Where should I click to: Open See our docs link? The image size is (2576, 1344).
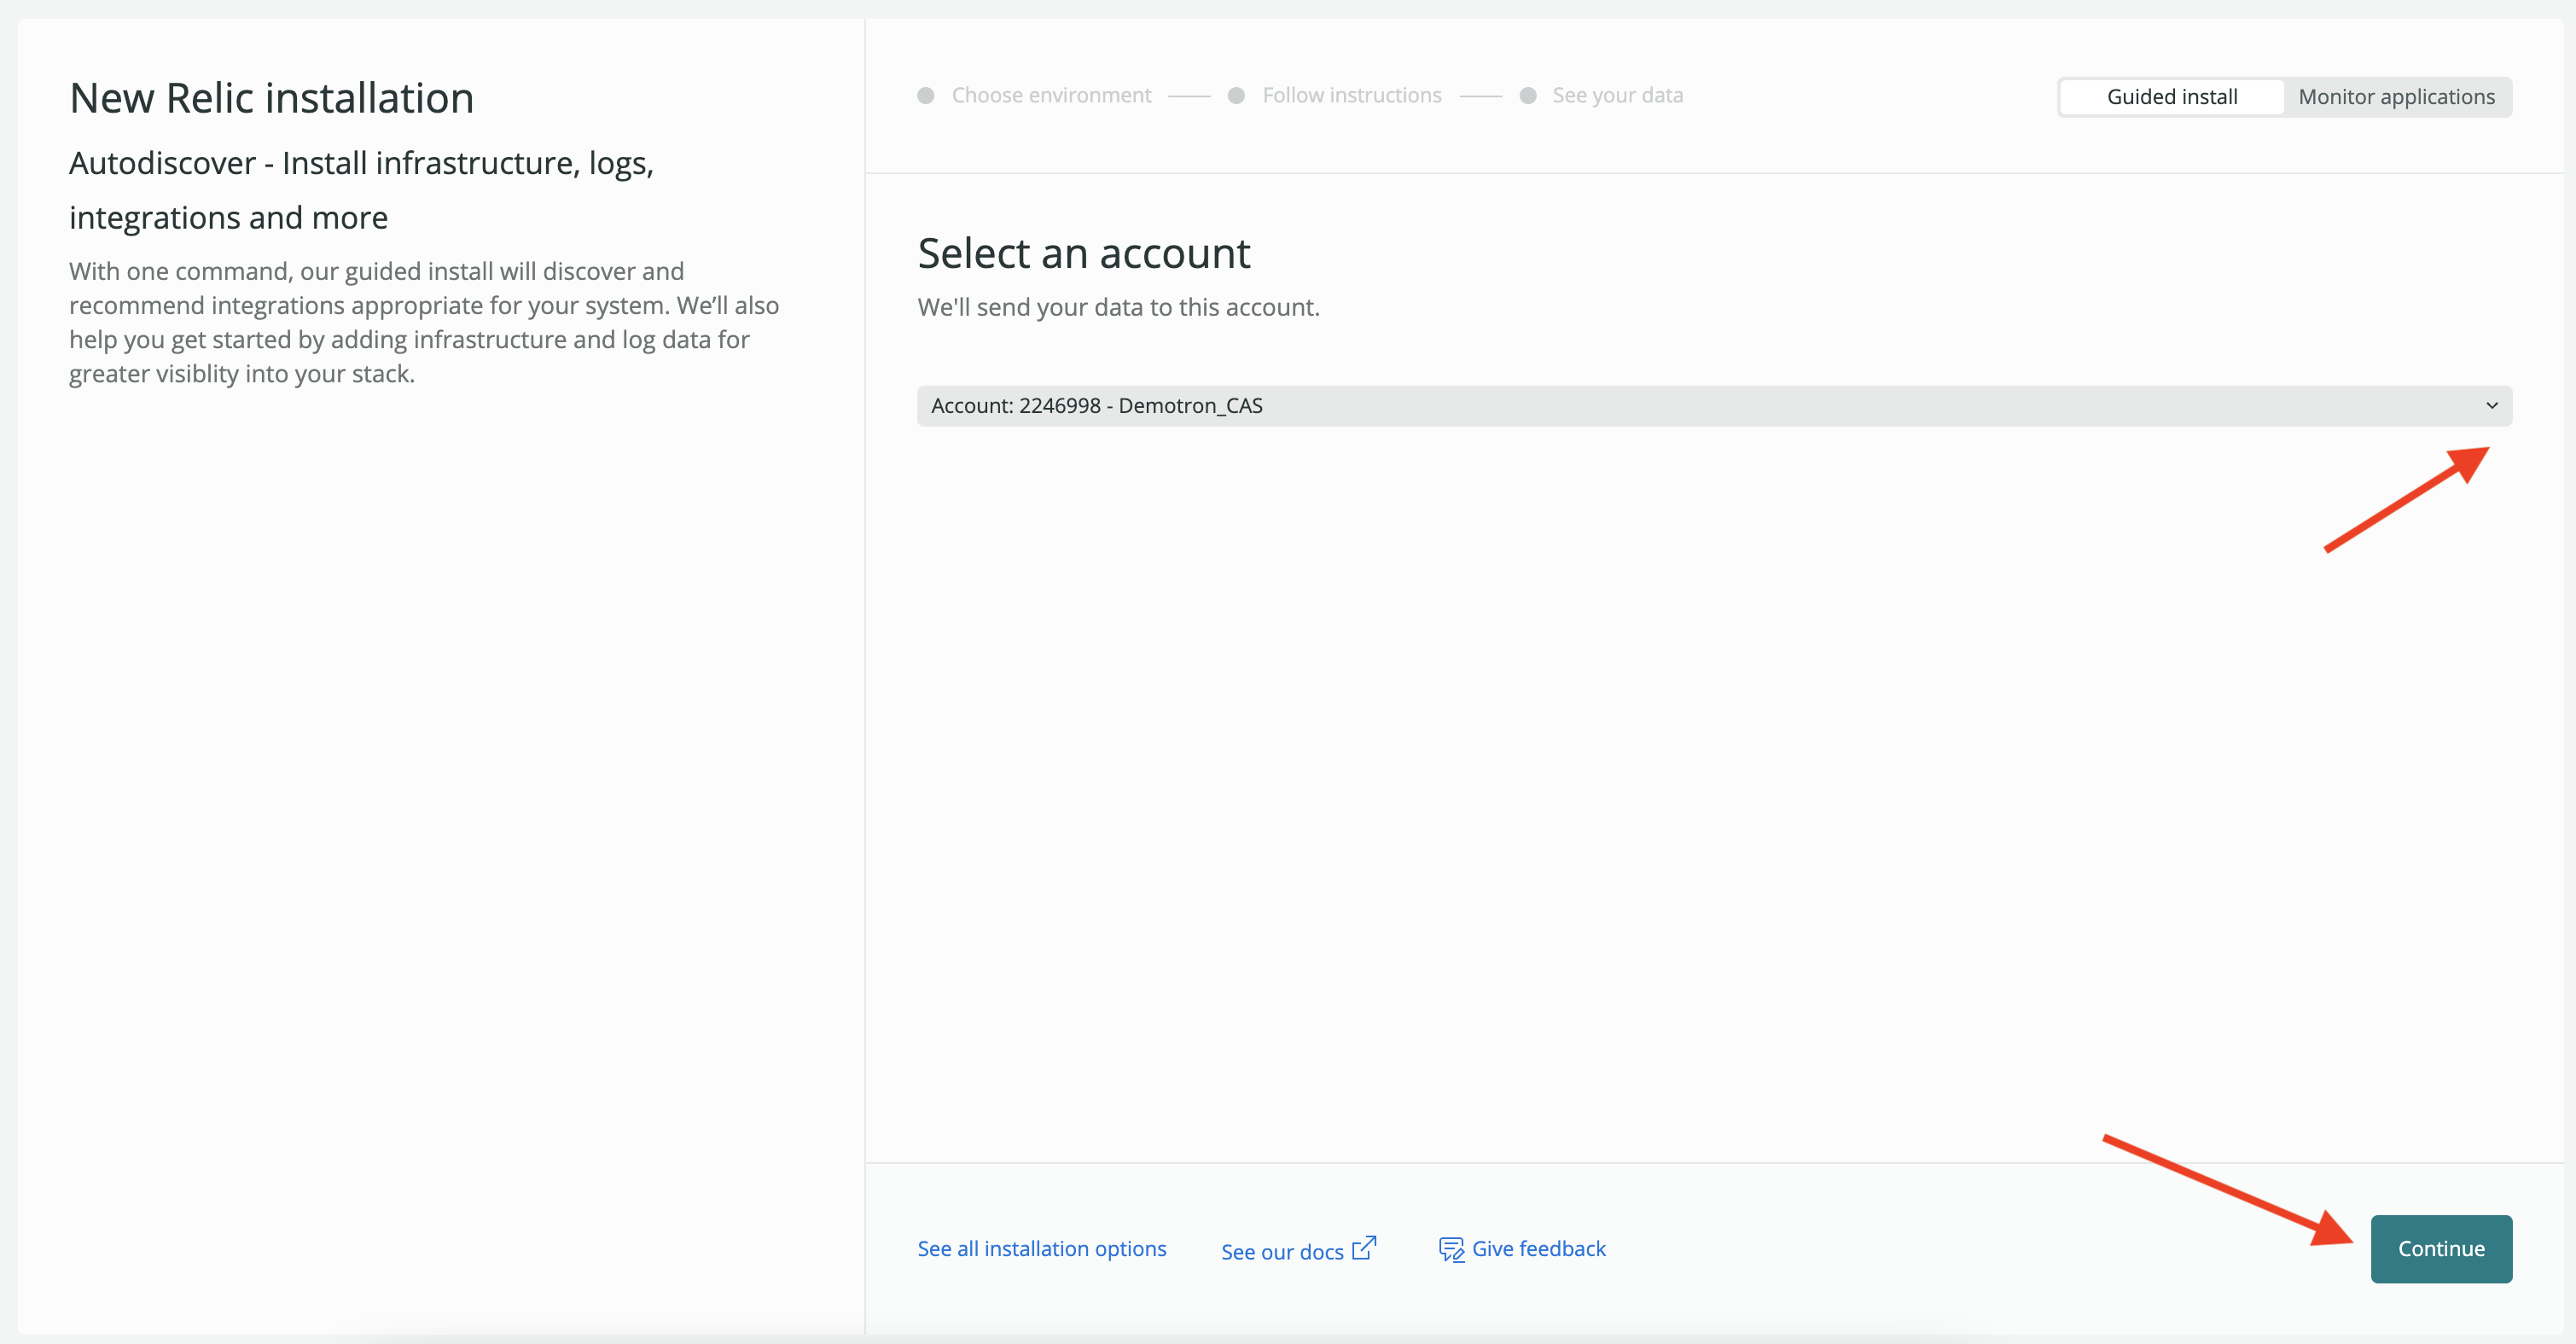1282,1251
